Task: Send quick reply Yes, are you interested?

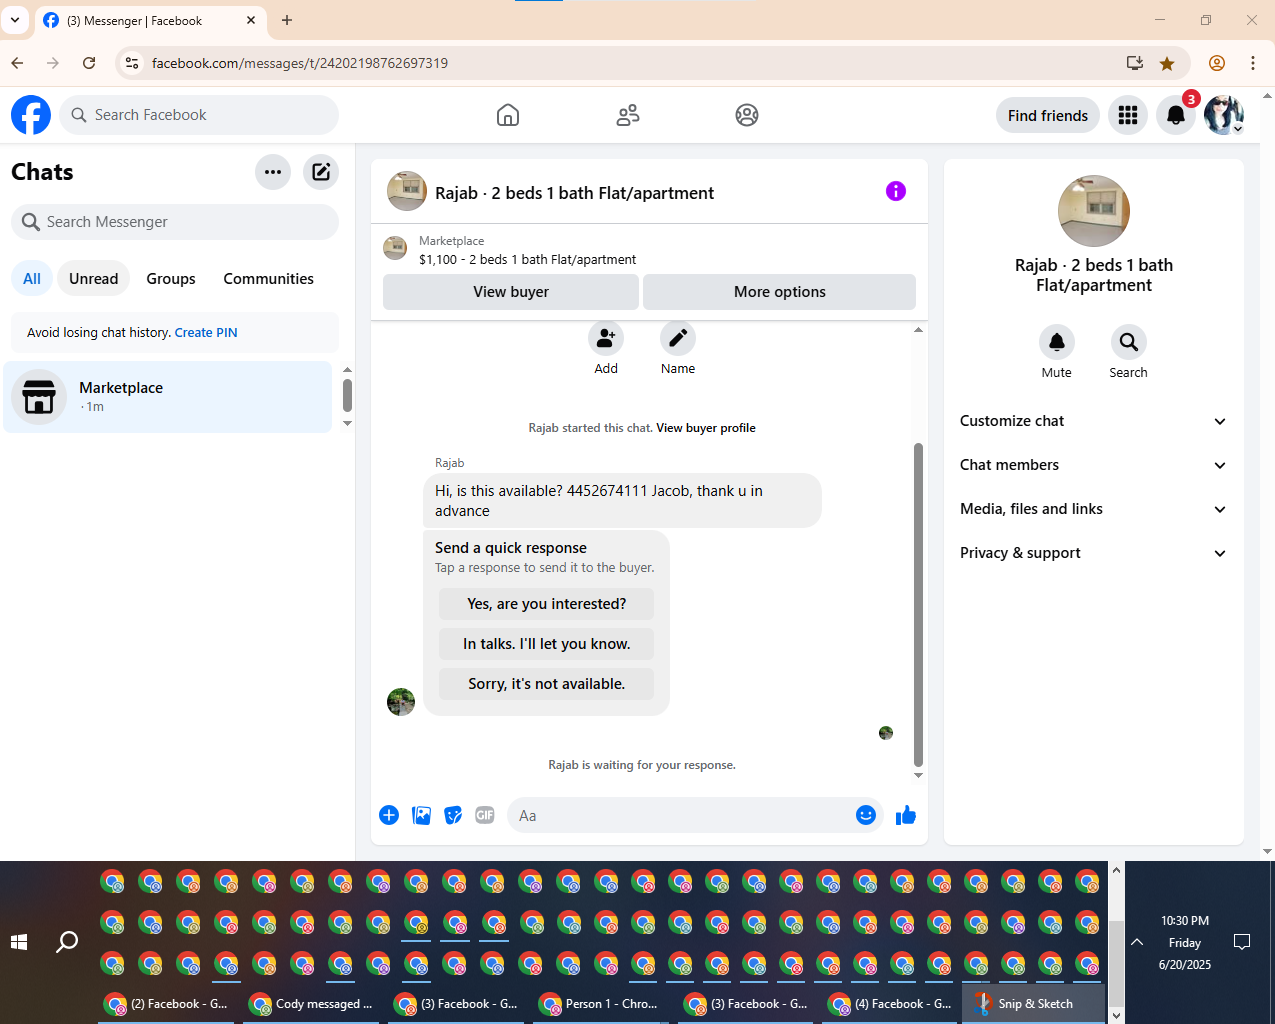Action: coord(547,604)
